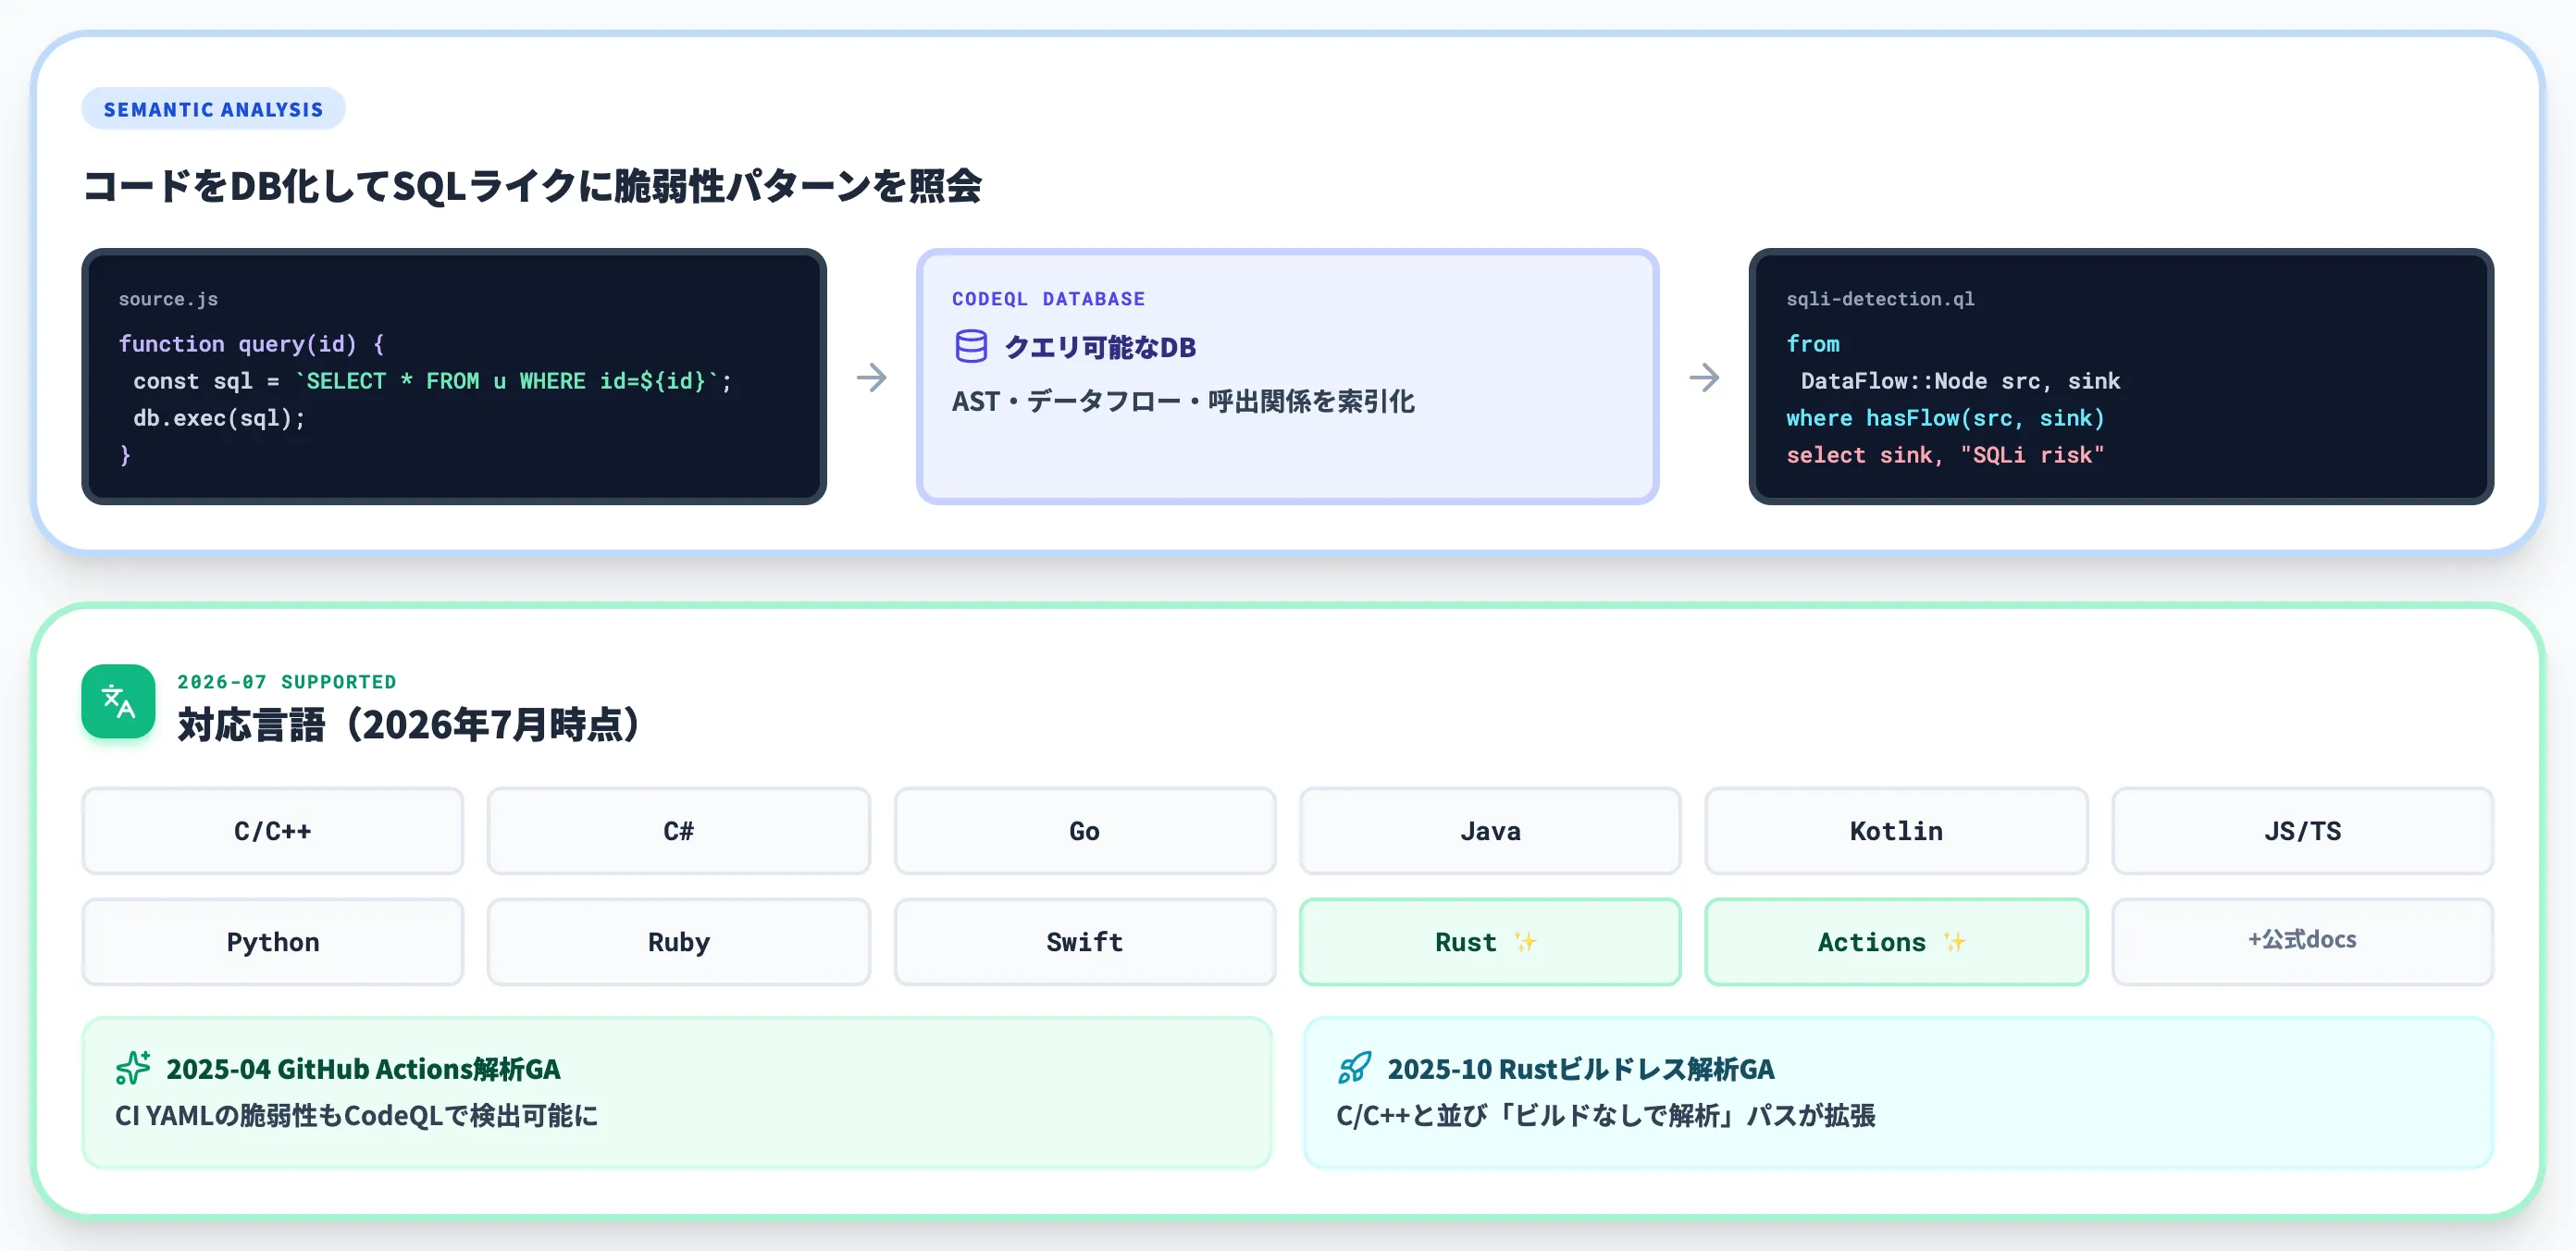
Task: Click the select sink, "SQLi risk" line
Action: pyautogui.click(x=1945, y=455)
